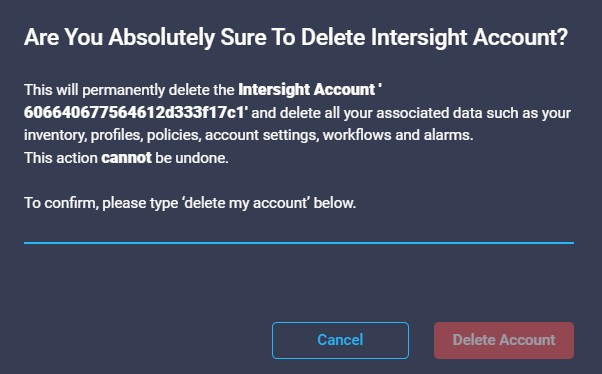Click the Cancel button
Screen dimensions: 602x374
pos(340,340)
